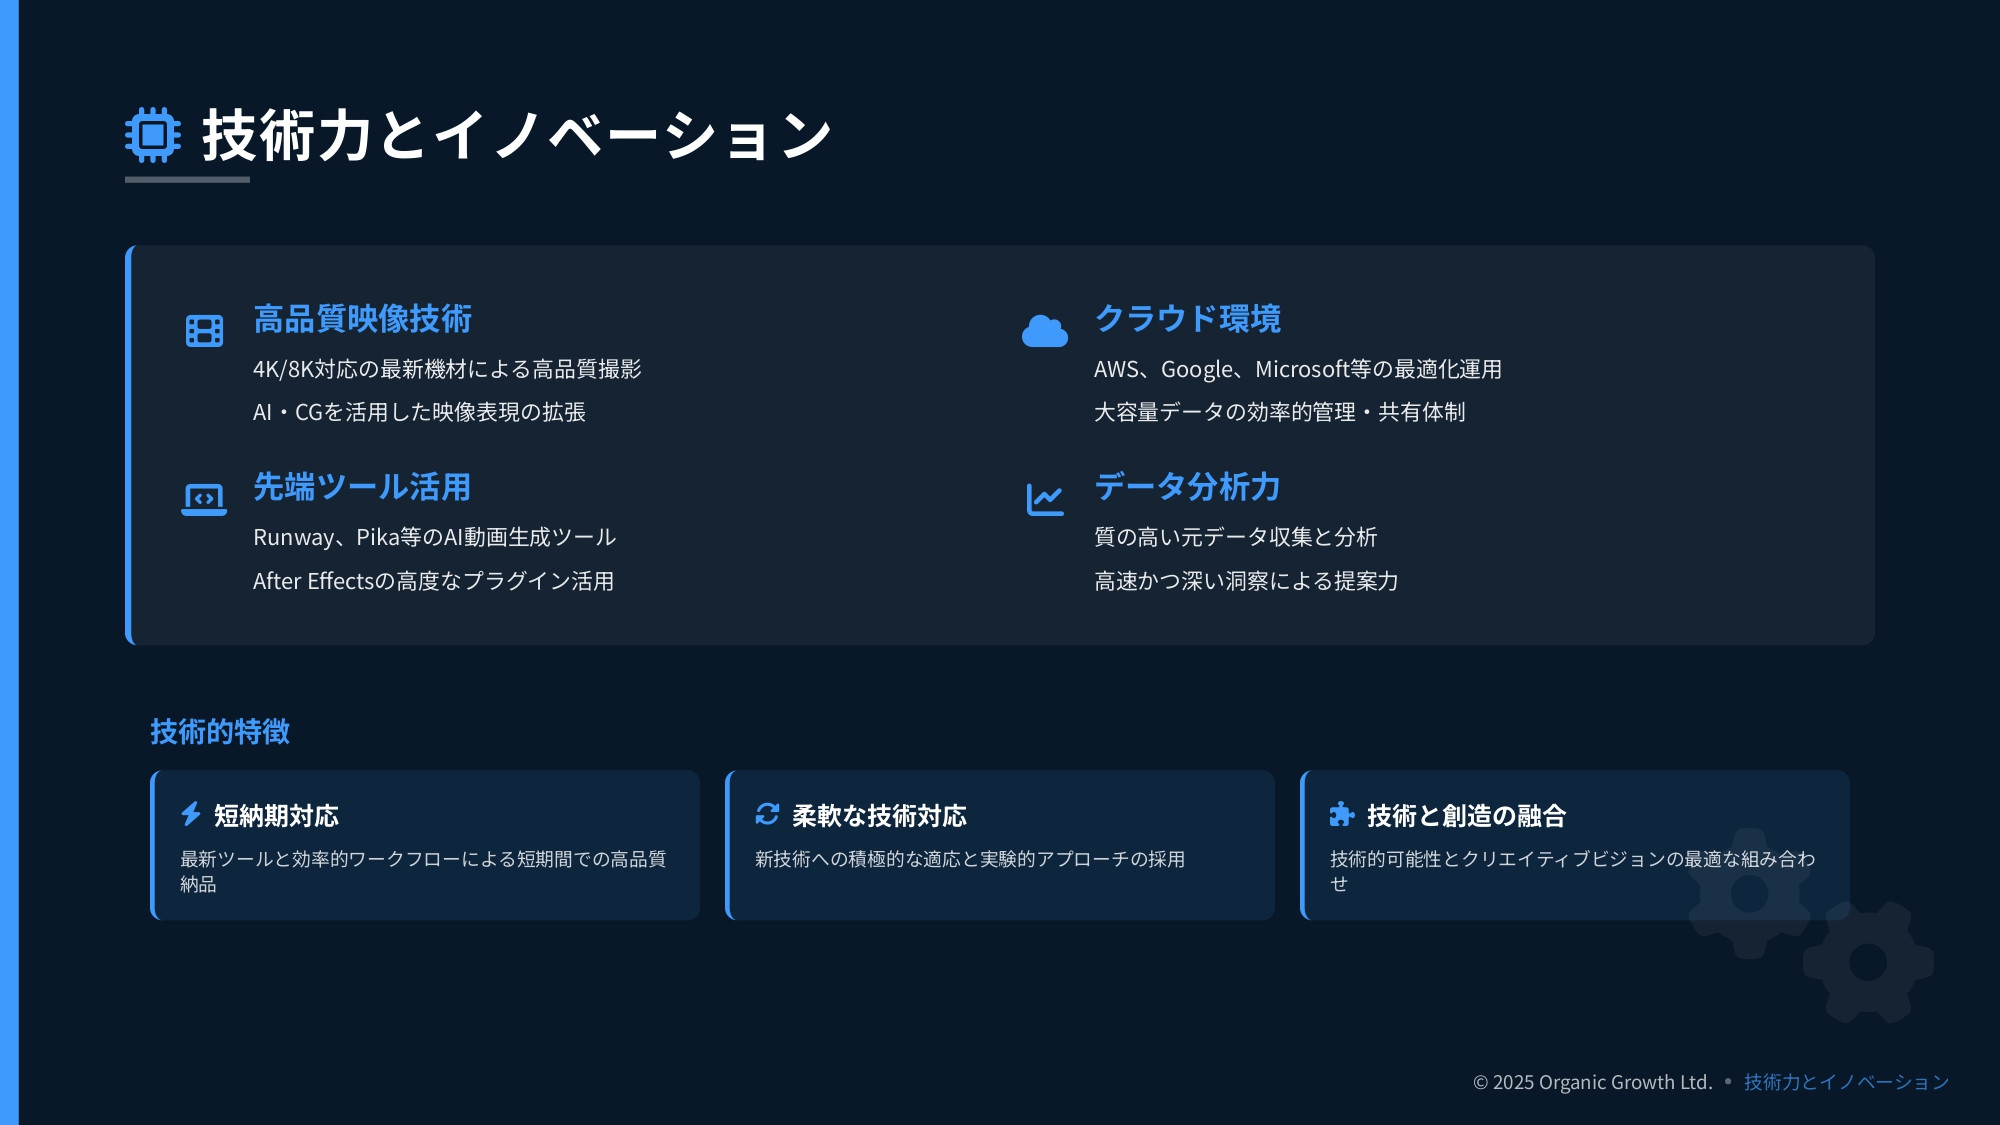
Task: Select the laptop code icon for 先端ツール活用
Action: pyautogui.click(x=203, y=498)
